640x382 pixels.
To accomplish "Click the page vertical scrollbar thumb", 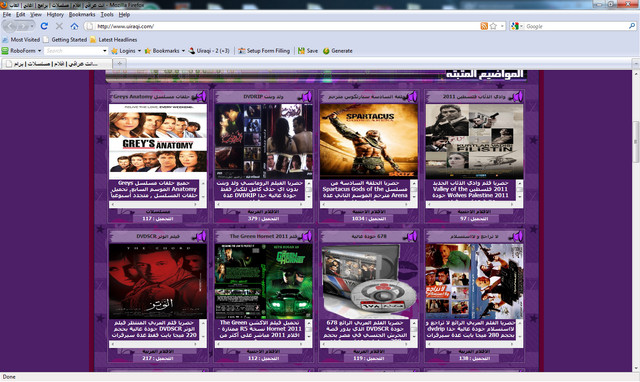I will (636, 142).
